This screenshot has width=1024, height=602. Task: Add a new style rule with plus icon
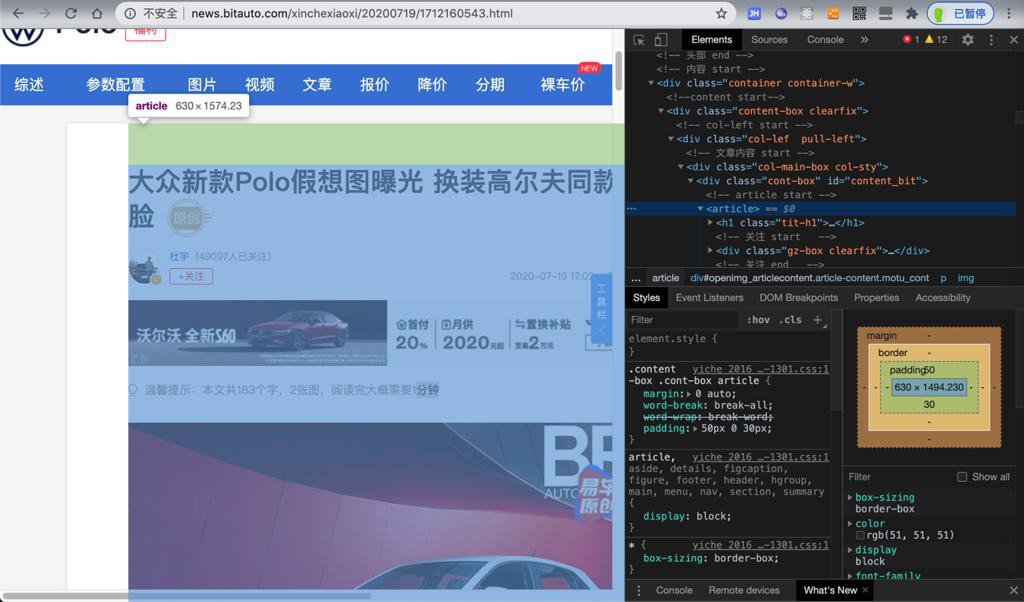click(x=818, y=320)
